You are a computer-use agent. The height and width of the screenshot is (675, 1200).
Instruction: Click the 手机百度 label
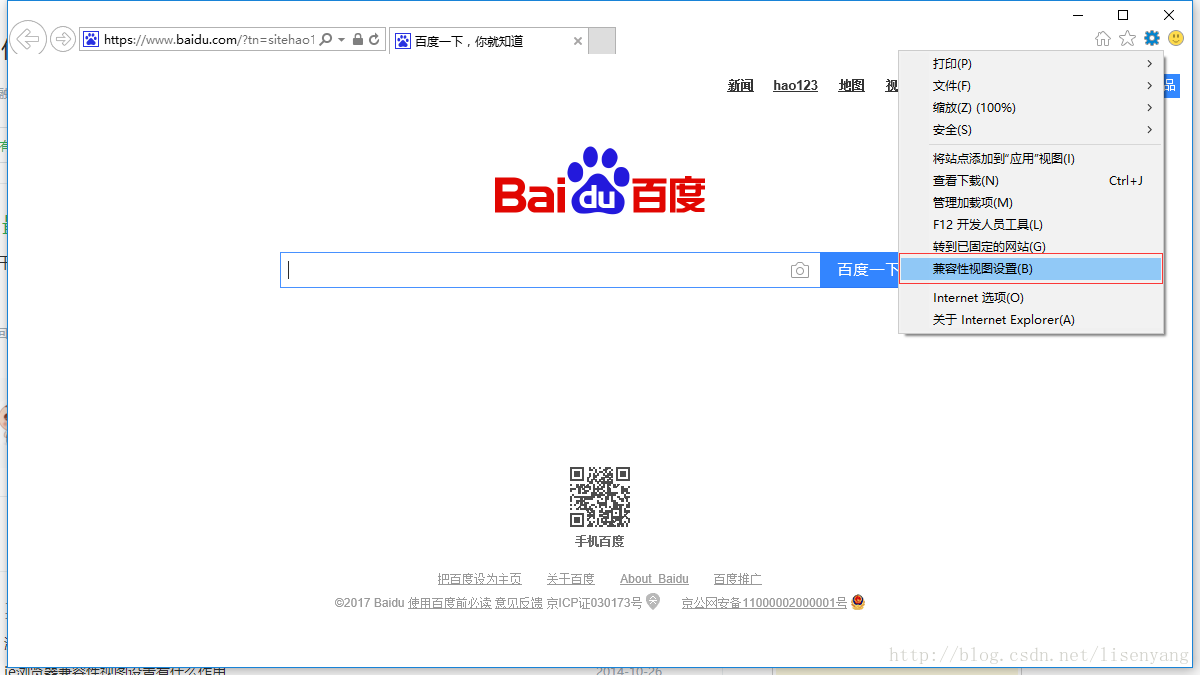click(600, 541)
